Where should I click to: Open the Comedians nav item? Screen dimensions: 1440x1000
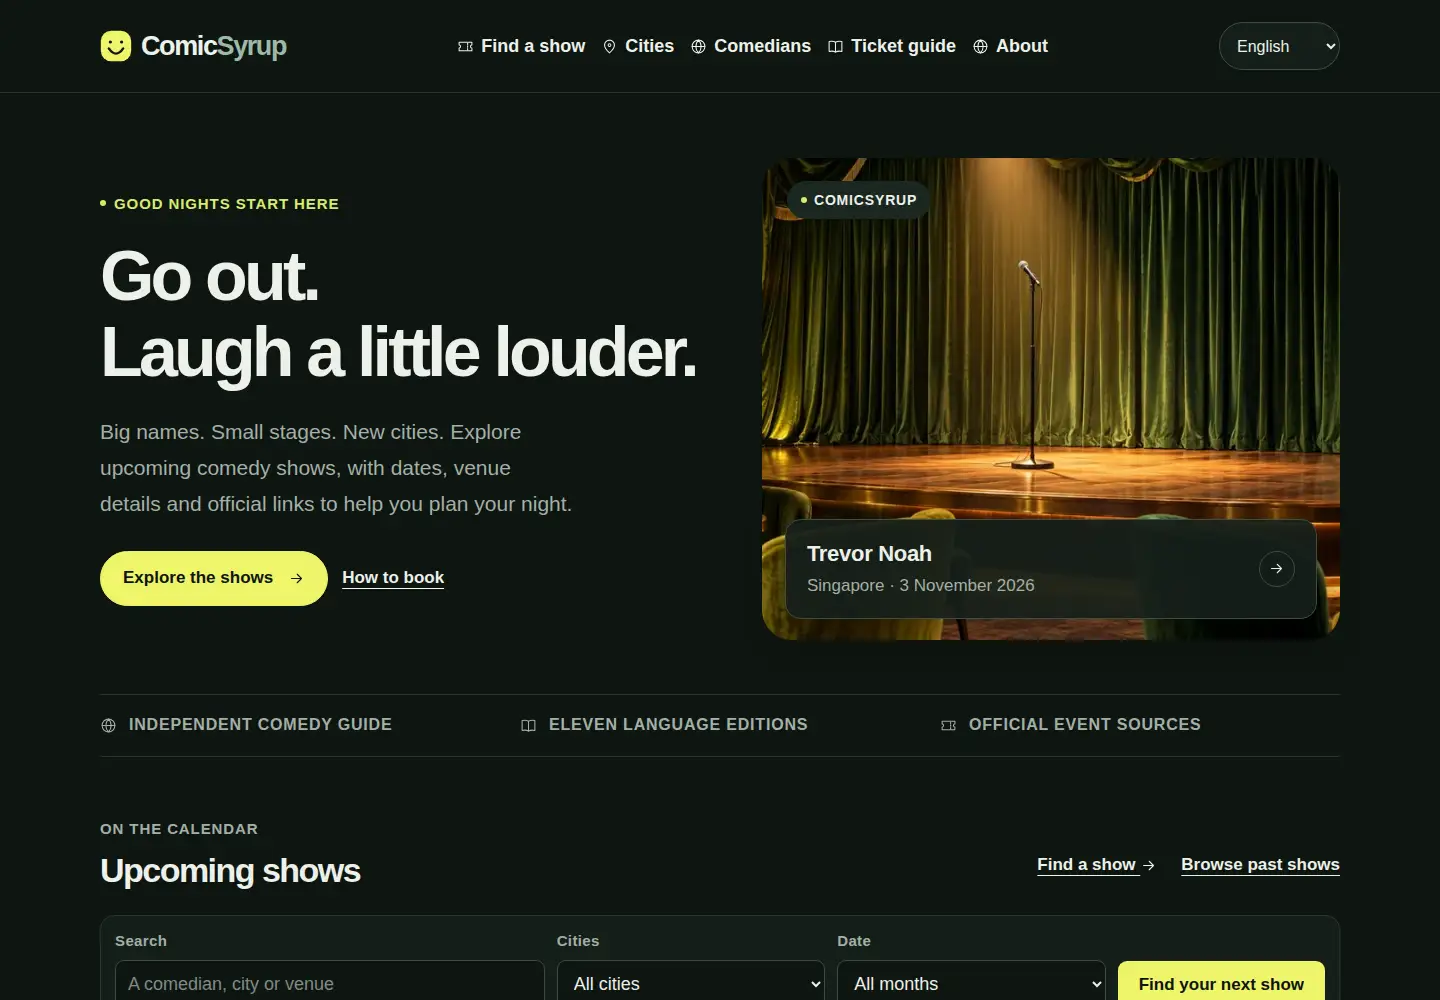pyautogui.click(x=751, y=46)
